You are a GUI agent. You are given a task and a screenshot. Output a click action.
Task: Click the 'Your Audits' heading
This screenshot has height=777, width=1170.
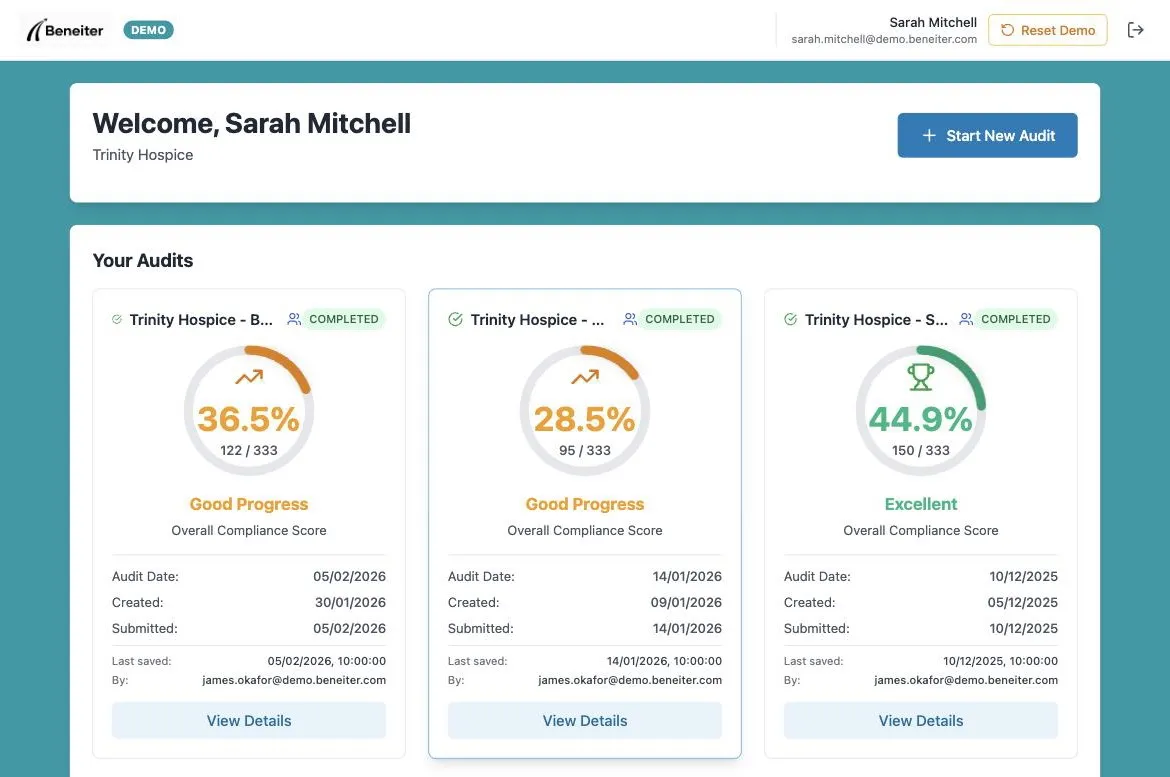[x=143, y=260]
